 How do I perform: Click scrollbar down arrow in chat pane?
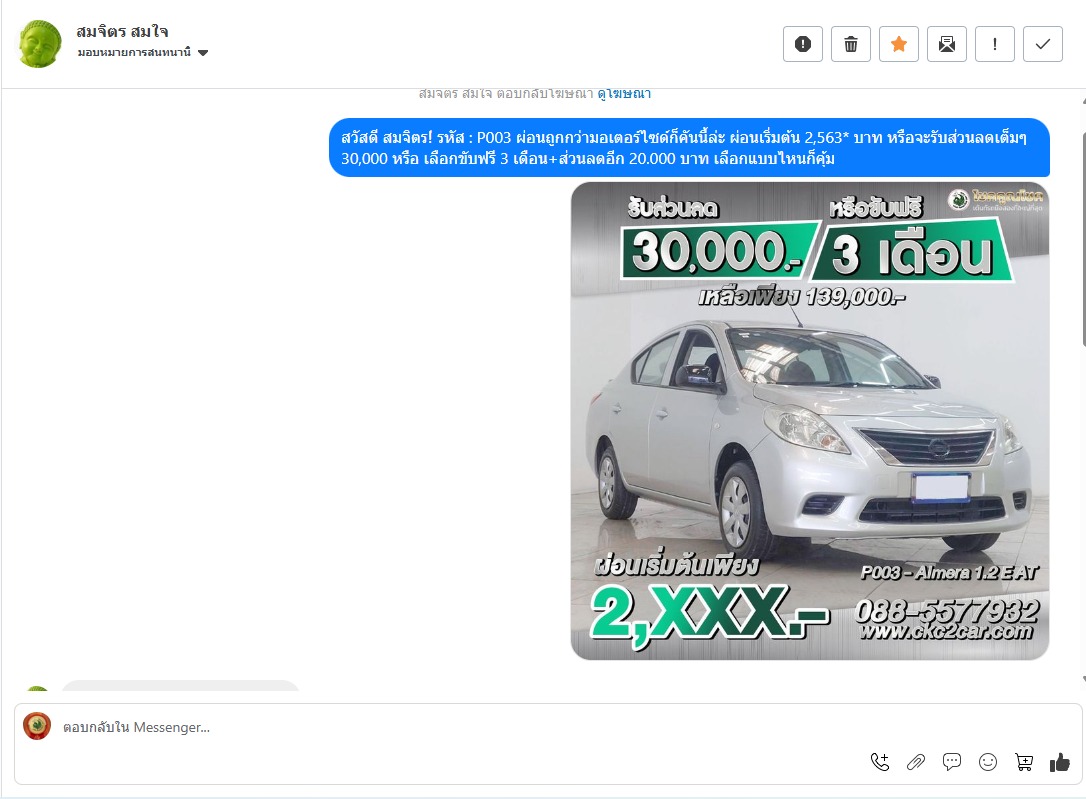coord(1083,680)
